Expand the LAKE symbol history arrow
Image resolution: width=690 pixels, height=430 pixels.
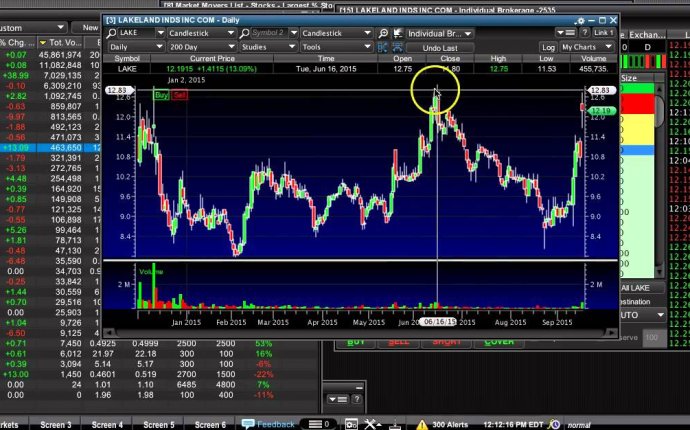(x=160, y=33)
